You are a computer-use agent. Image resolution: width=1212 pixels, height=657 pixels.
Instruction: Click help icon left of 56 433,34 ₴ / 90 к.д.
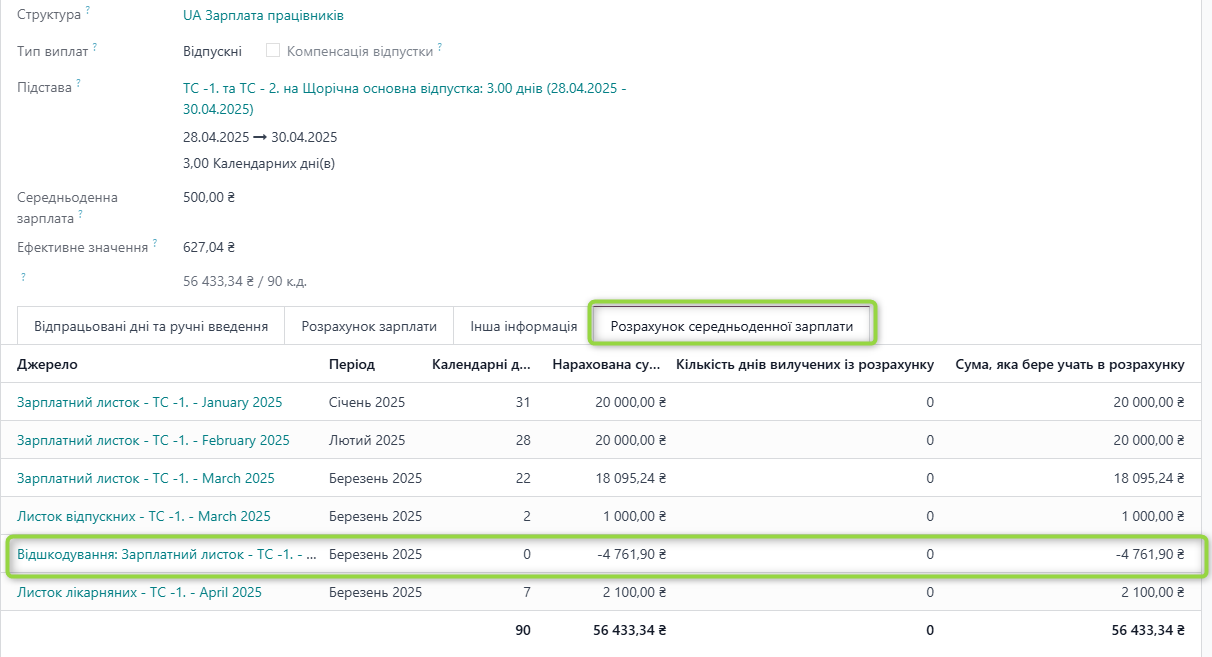click(23, 276)
